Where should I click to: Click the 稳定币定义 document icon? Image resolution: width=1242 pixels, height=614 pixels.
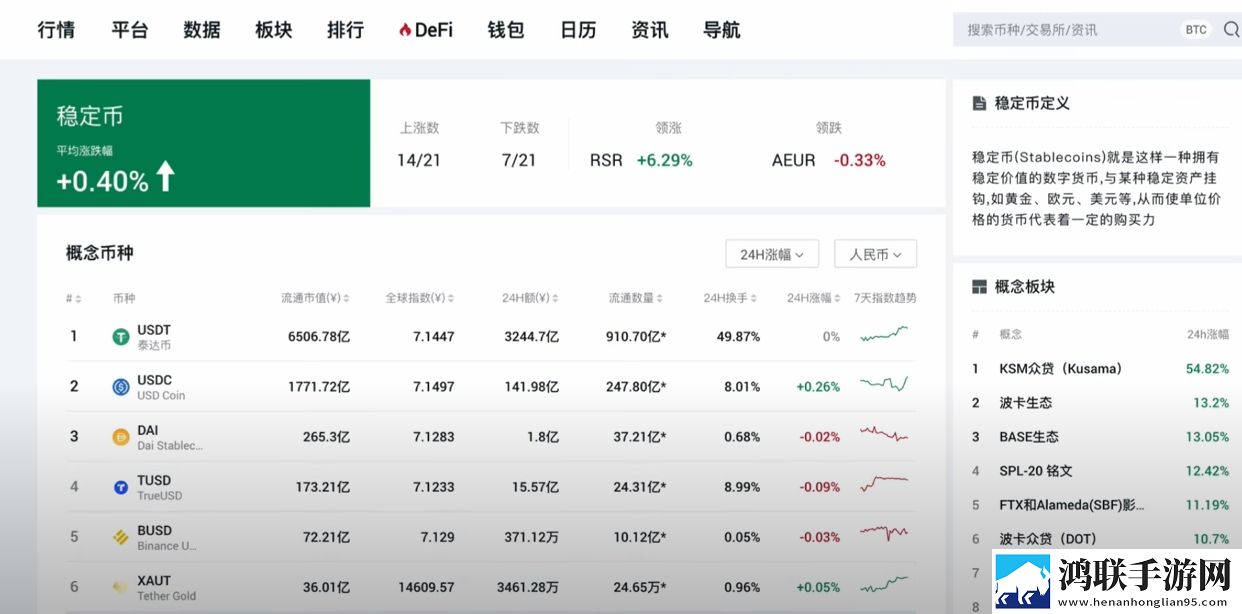tap(979, 103)
